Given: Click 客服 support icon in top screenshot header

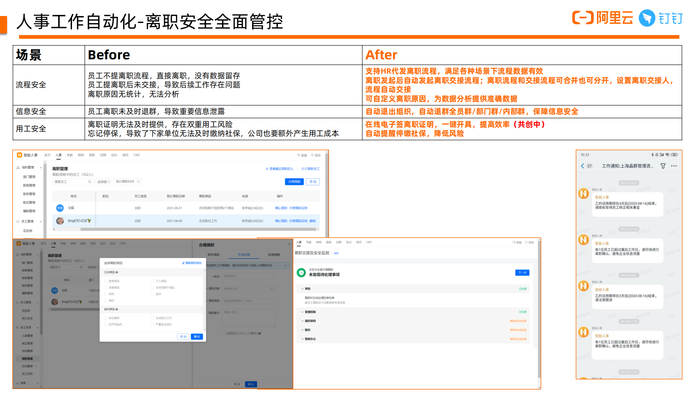Looking at the screenshot, I should click(x=299, y=155).
